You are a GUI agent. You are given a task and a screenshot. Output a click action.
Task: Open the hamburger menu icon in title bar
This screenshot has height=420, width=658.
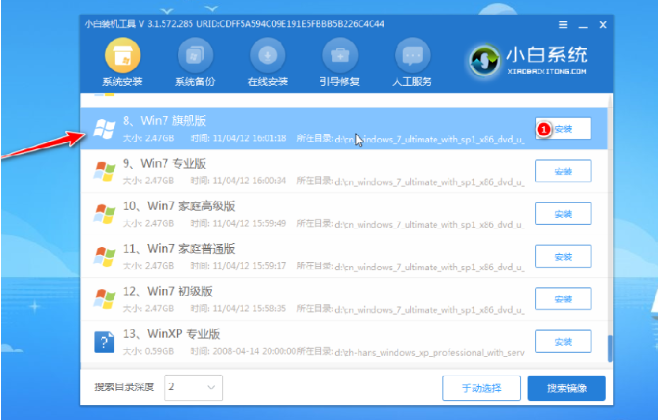pyautogui.click(x=563, y=25)
